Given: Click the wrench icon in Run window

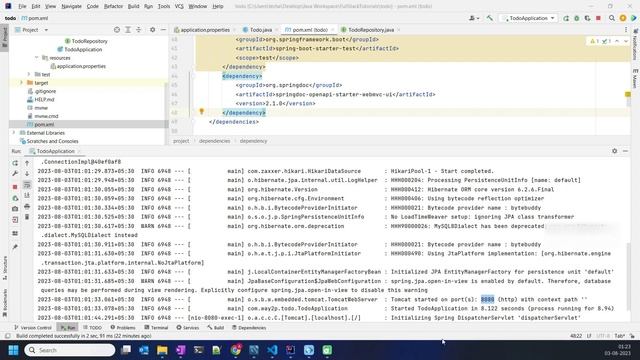Looking at the screenshot, I should click(15, 174).
